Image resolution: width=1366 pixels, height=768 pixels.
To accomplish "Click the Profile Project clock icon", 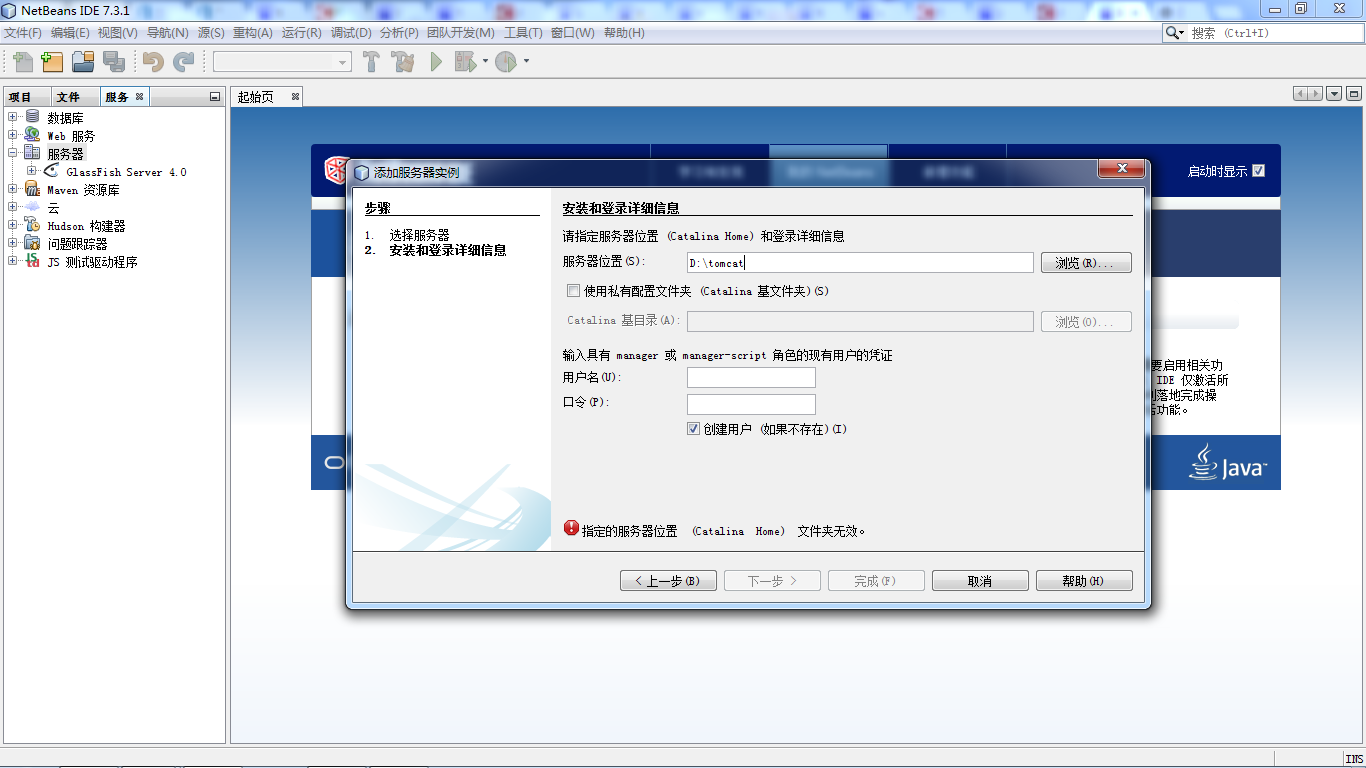I will click(507, 62).
